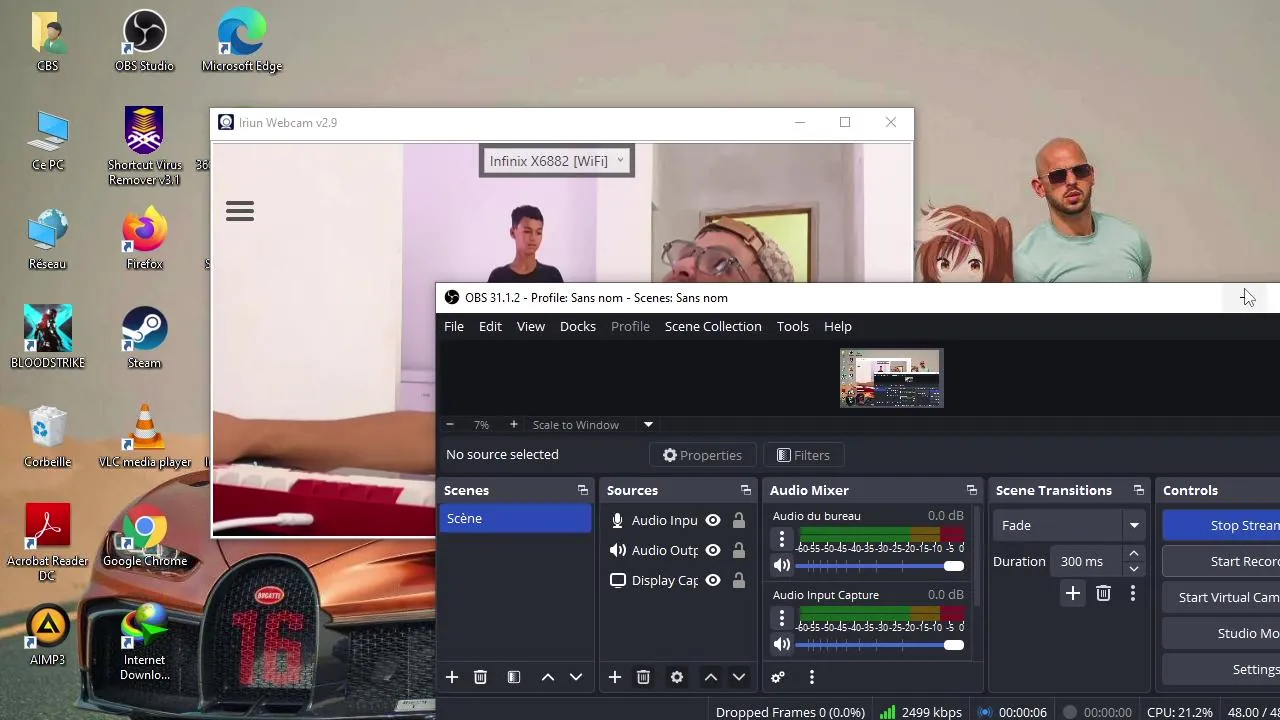The height and width of the screenshot is (720, 1280).
Task: Open the Google Chrome desktop shortcut
Action: [144, 536]
